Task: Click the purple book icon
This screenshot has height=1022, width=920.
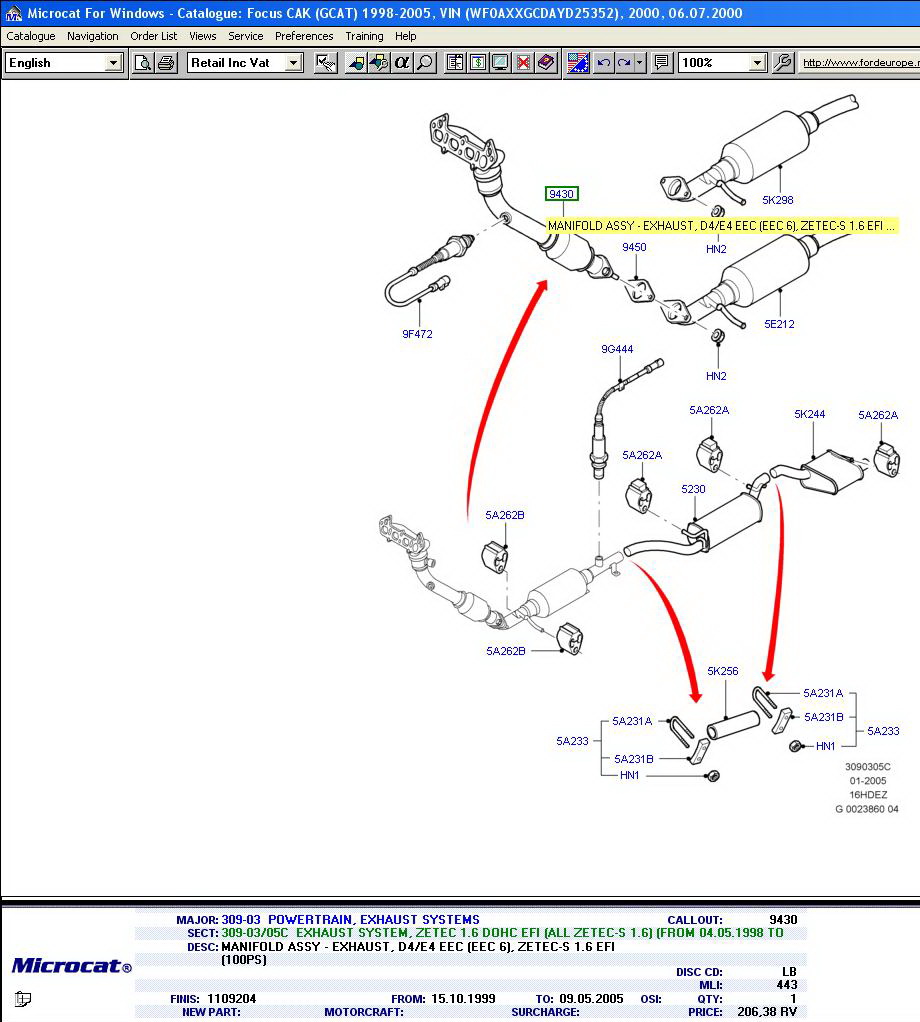Action: tap(546, 63)
